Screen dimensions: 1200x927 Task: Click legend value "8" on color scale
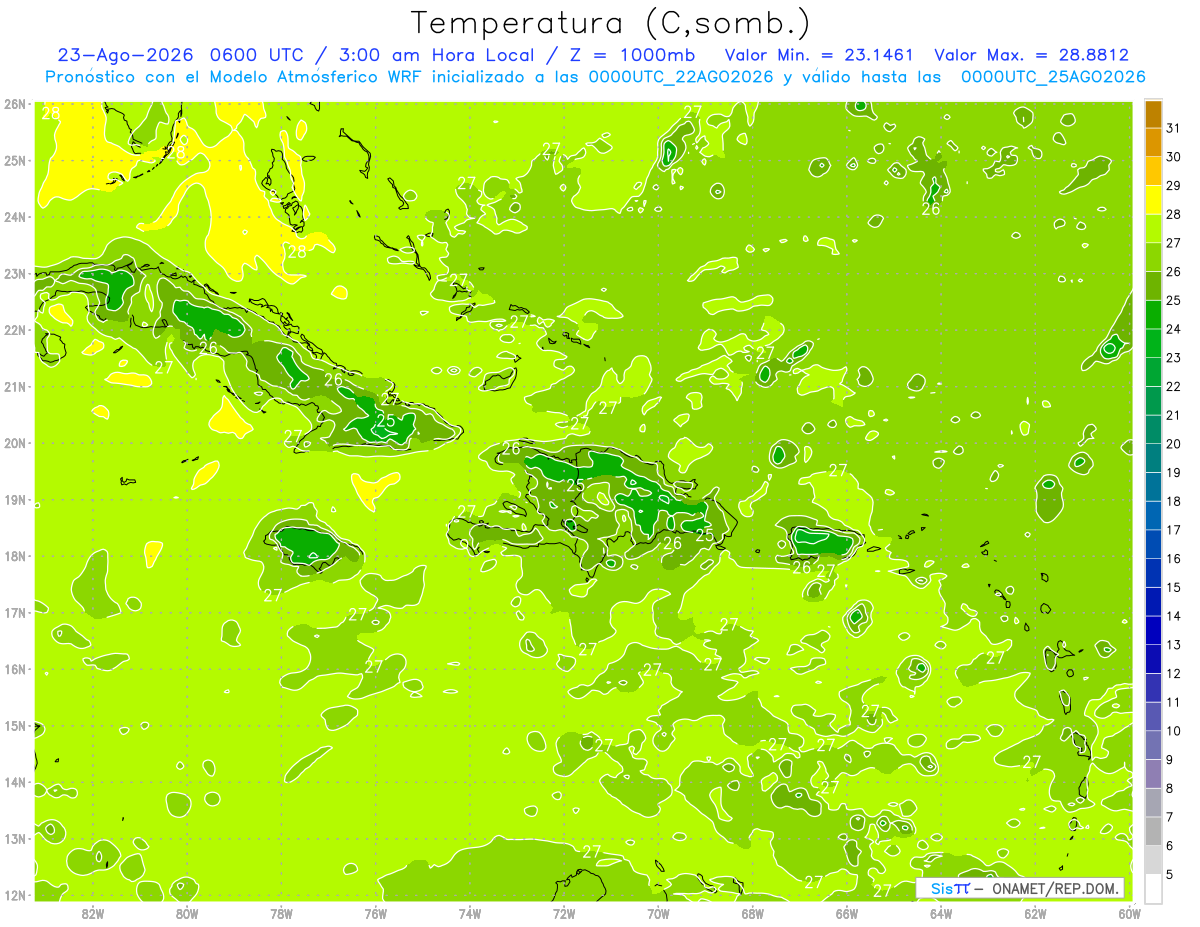tap(1169, 789)
